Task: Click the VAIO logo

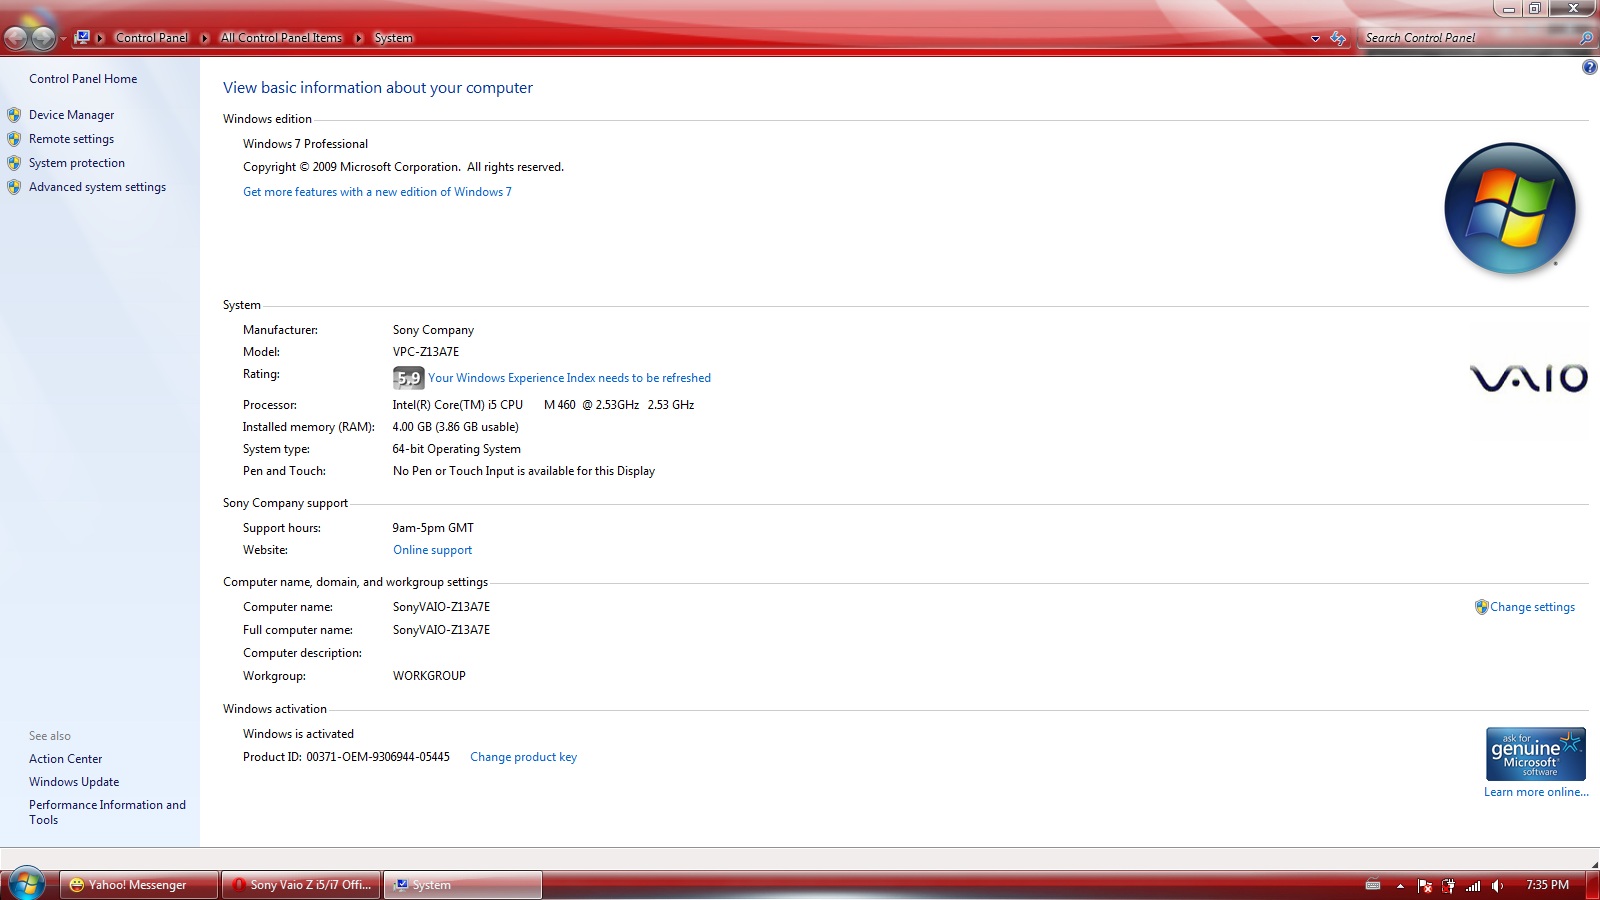Action: (1528, 378)
